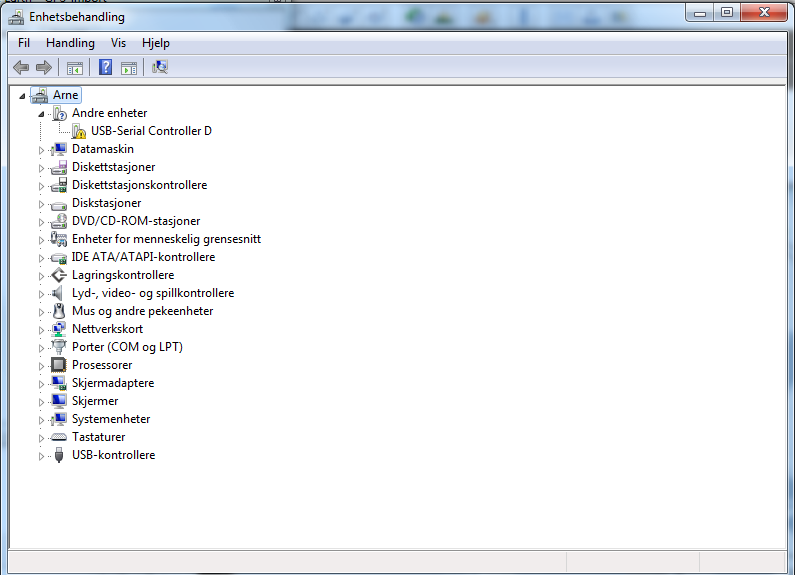Click the Skjermadaptere icon
The height and width of the screenshot is (575, 795).
click(59, 383)
